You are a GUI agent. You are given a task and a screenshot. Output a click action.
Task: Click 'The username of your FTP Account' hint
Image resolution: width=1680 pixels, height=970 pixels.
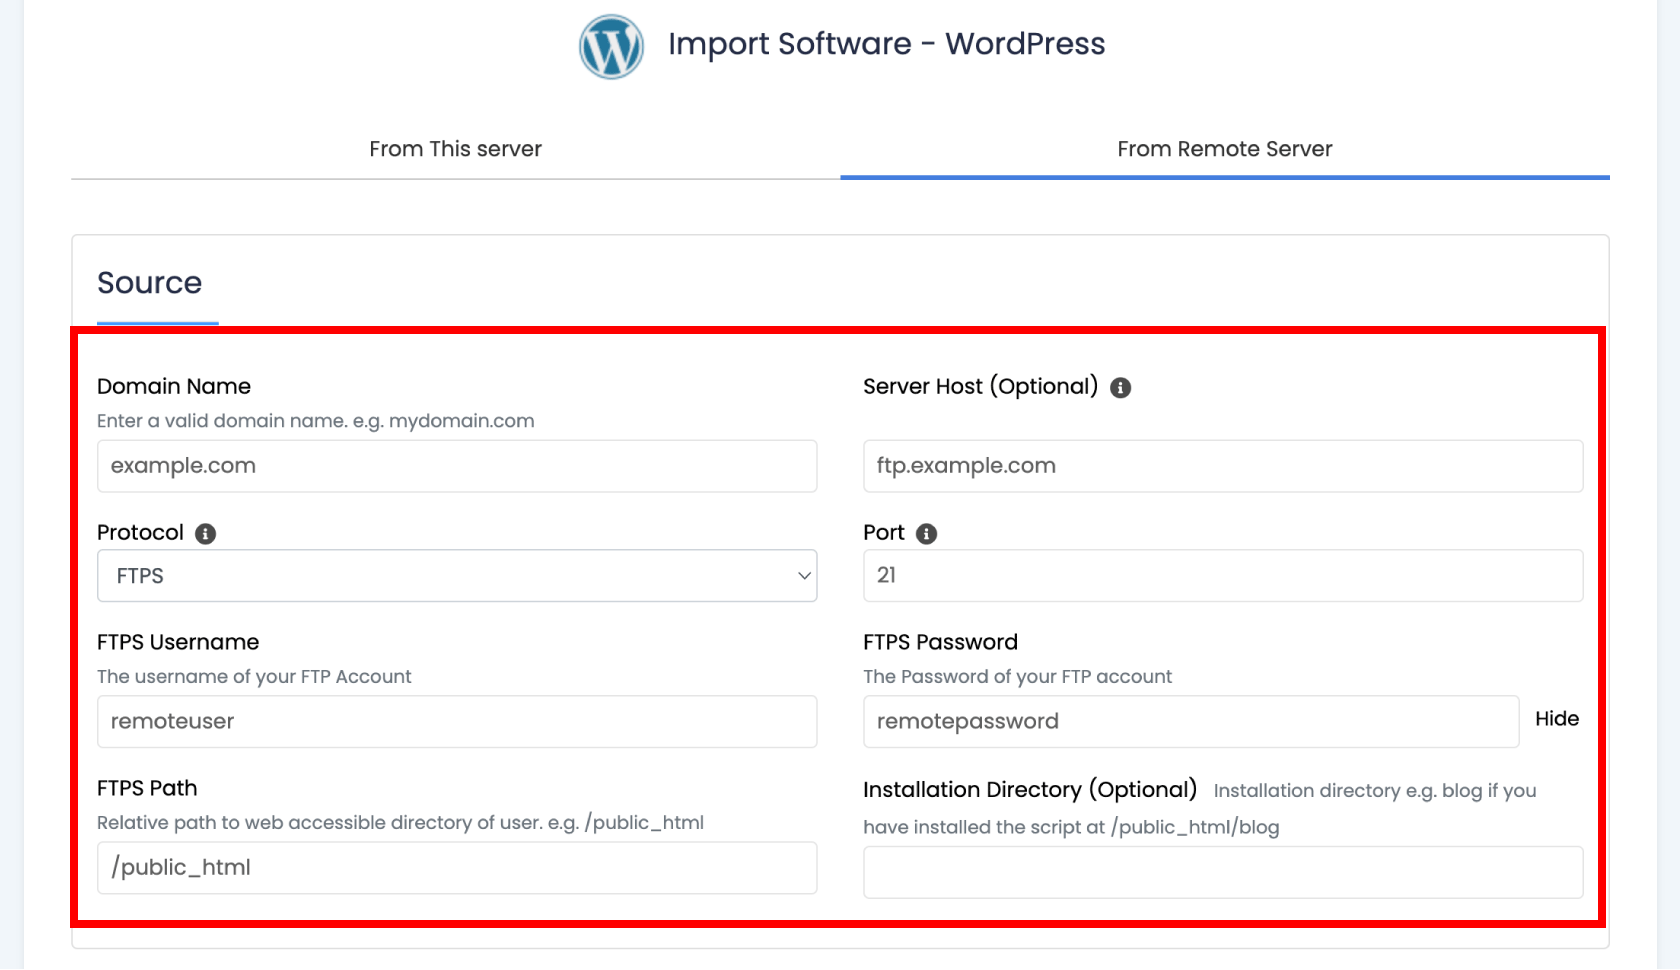click(x=254, y=677)
